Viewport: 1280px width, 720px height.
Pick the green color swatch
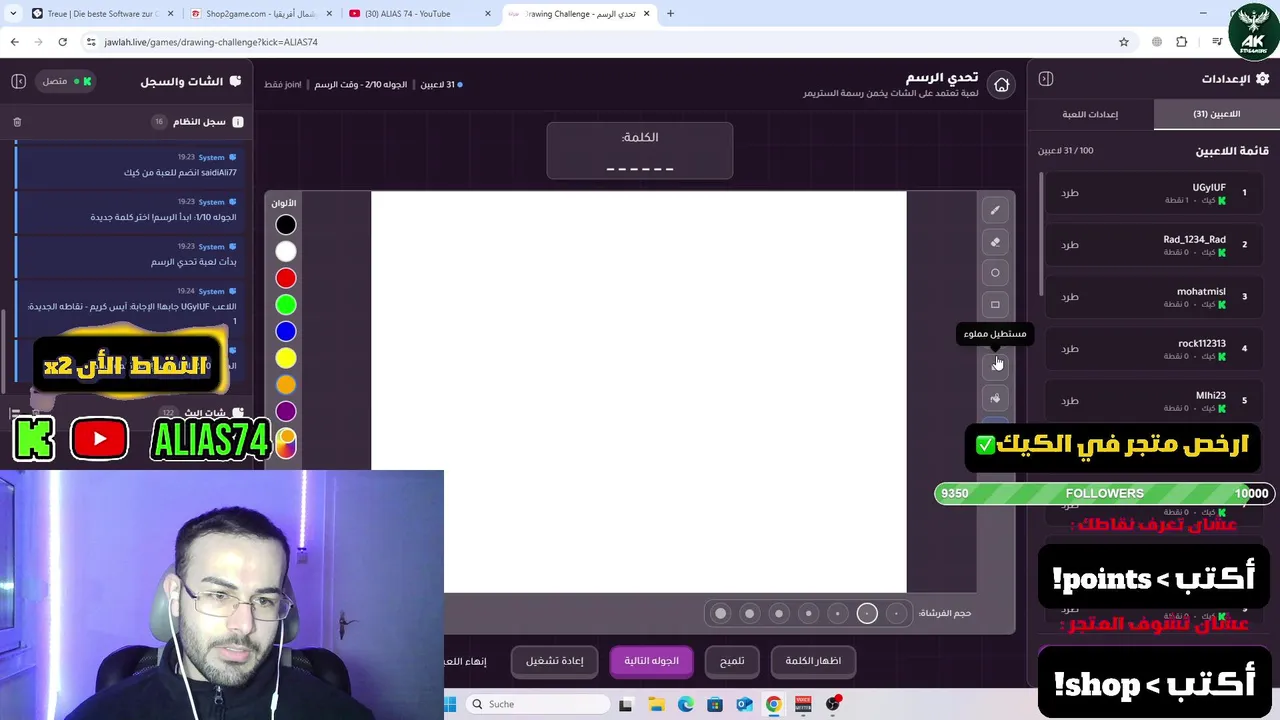pyautogui.click(x=286, y=305)
